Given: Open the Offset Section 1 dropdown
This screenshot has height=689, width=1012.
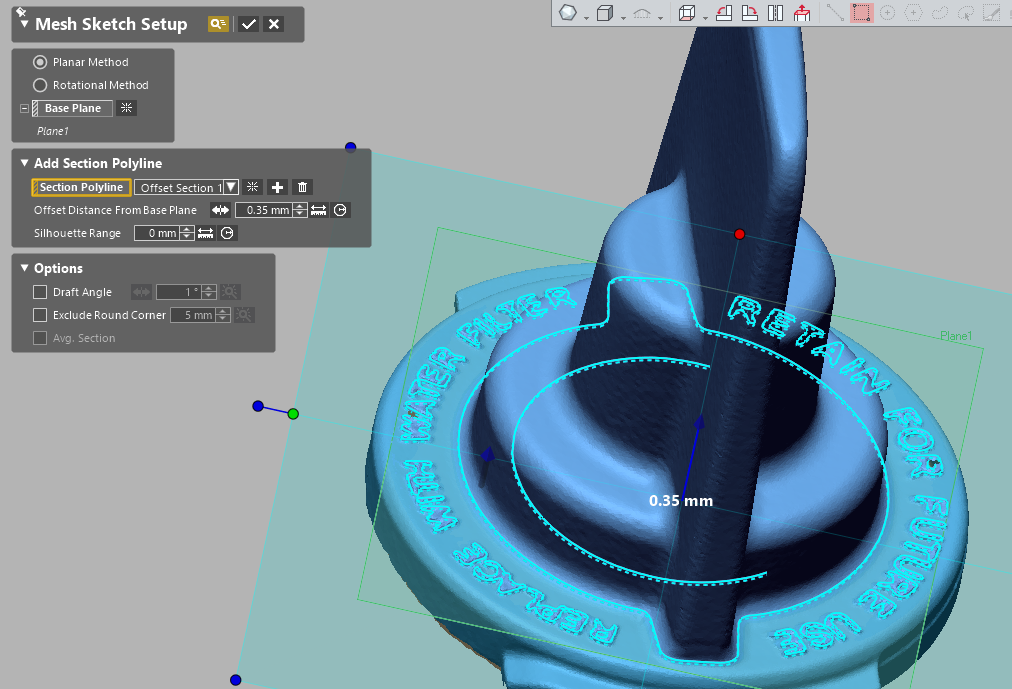Looking at the screenshot, I should [x=230, y=187].
